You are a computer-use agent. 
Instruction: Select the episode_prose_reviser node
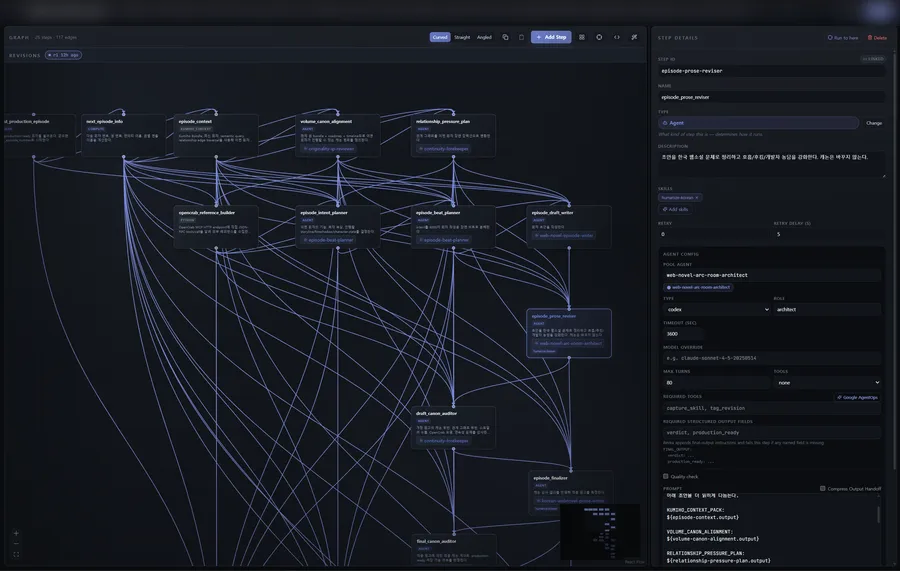569,333
